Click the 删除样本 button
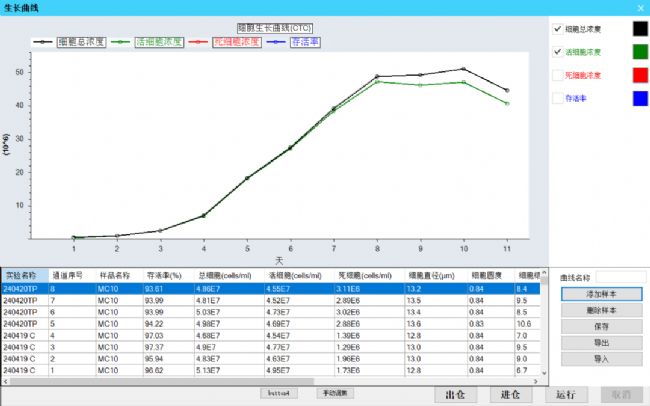The image size is (650, 406). point(601,310)
